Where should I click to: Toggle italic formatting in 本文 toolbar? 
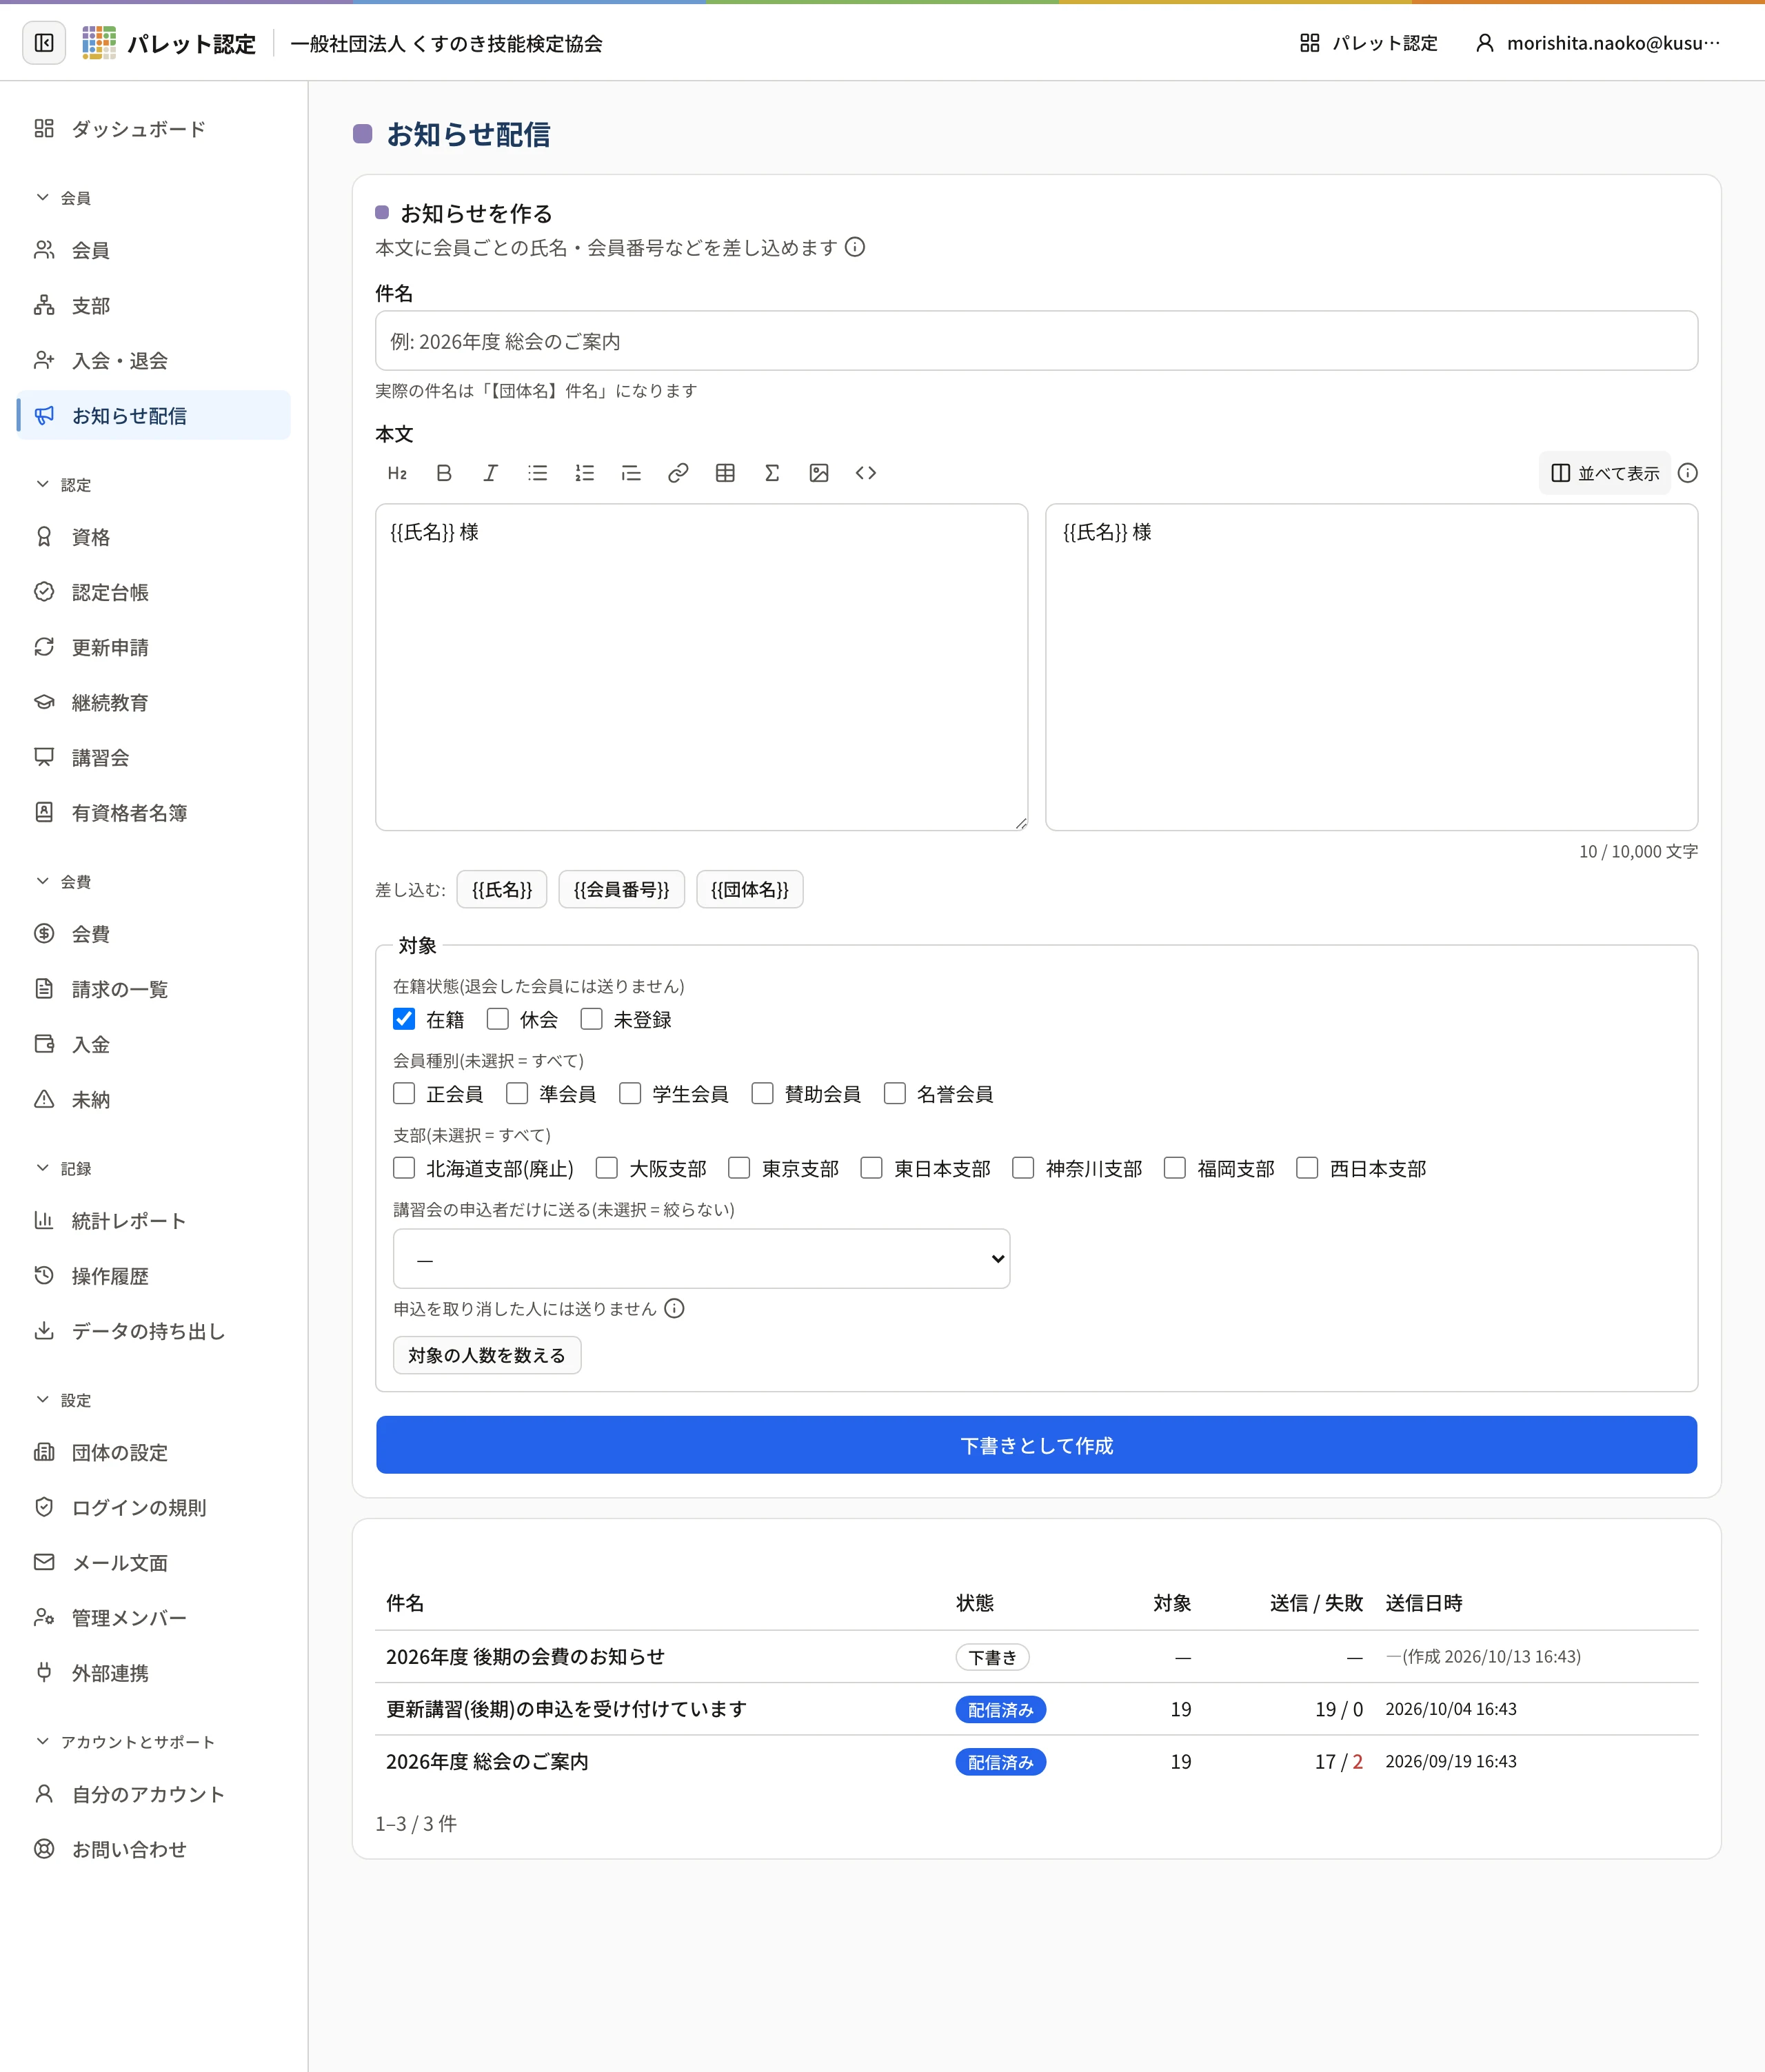pyautogui.click(x=490, y=473)
